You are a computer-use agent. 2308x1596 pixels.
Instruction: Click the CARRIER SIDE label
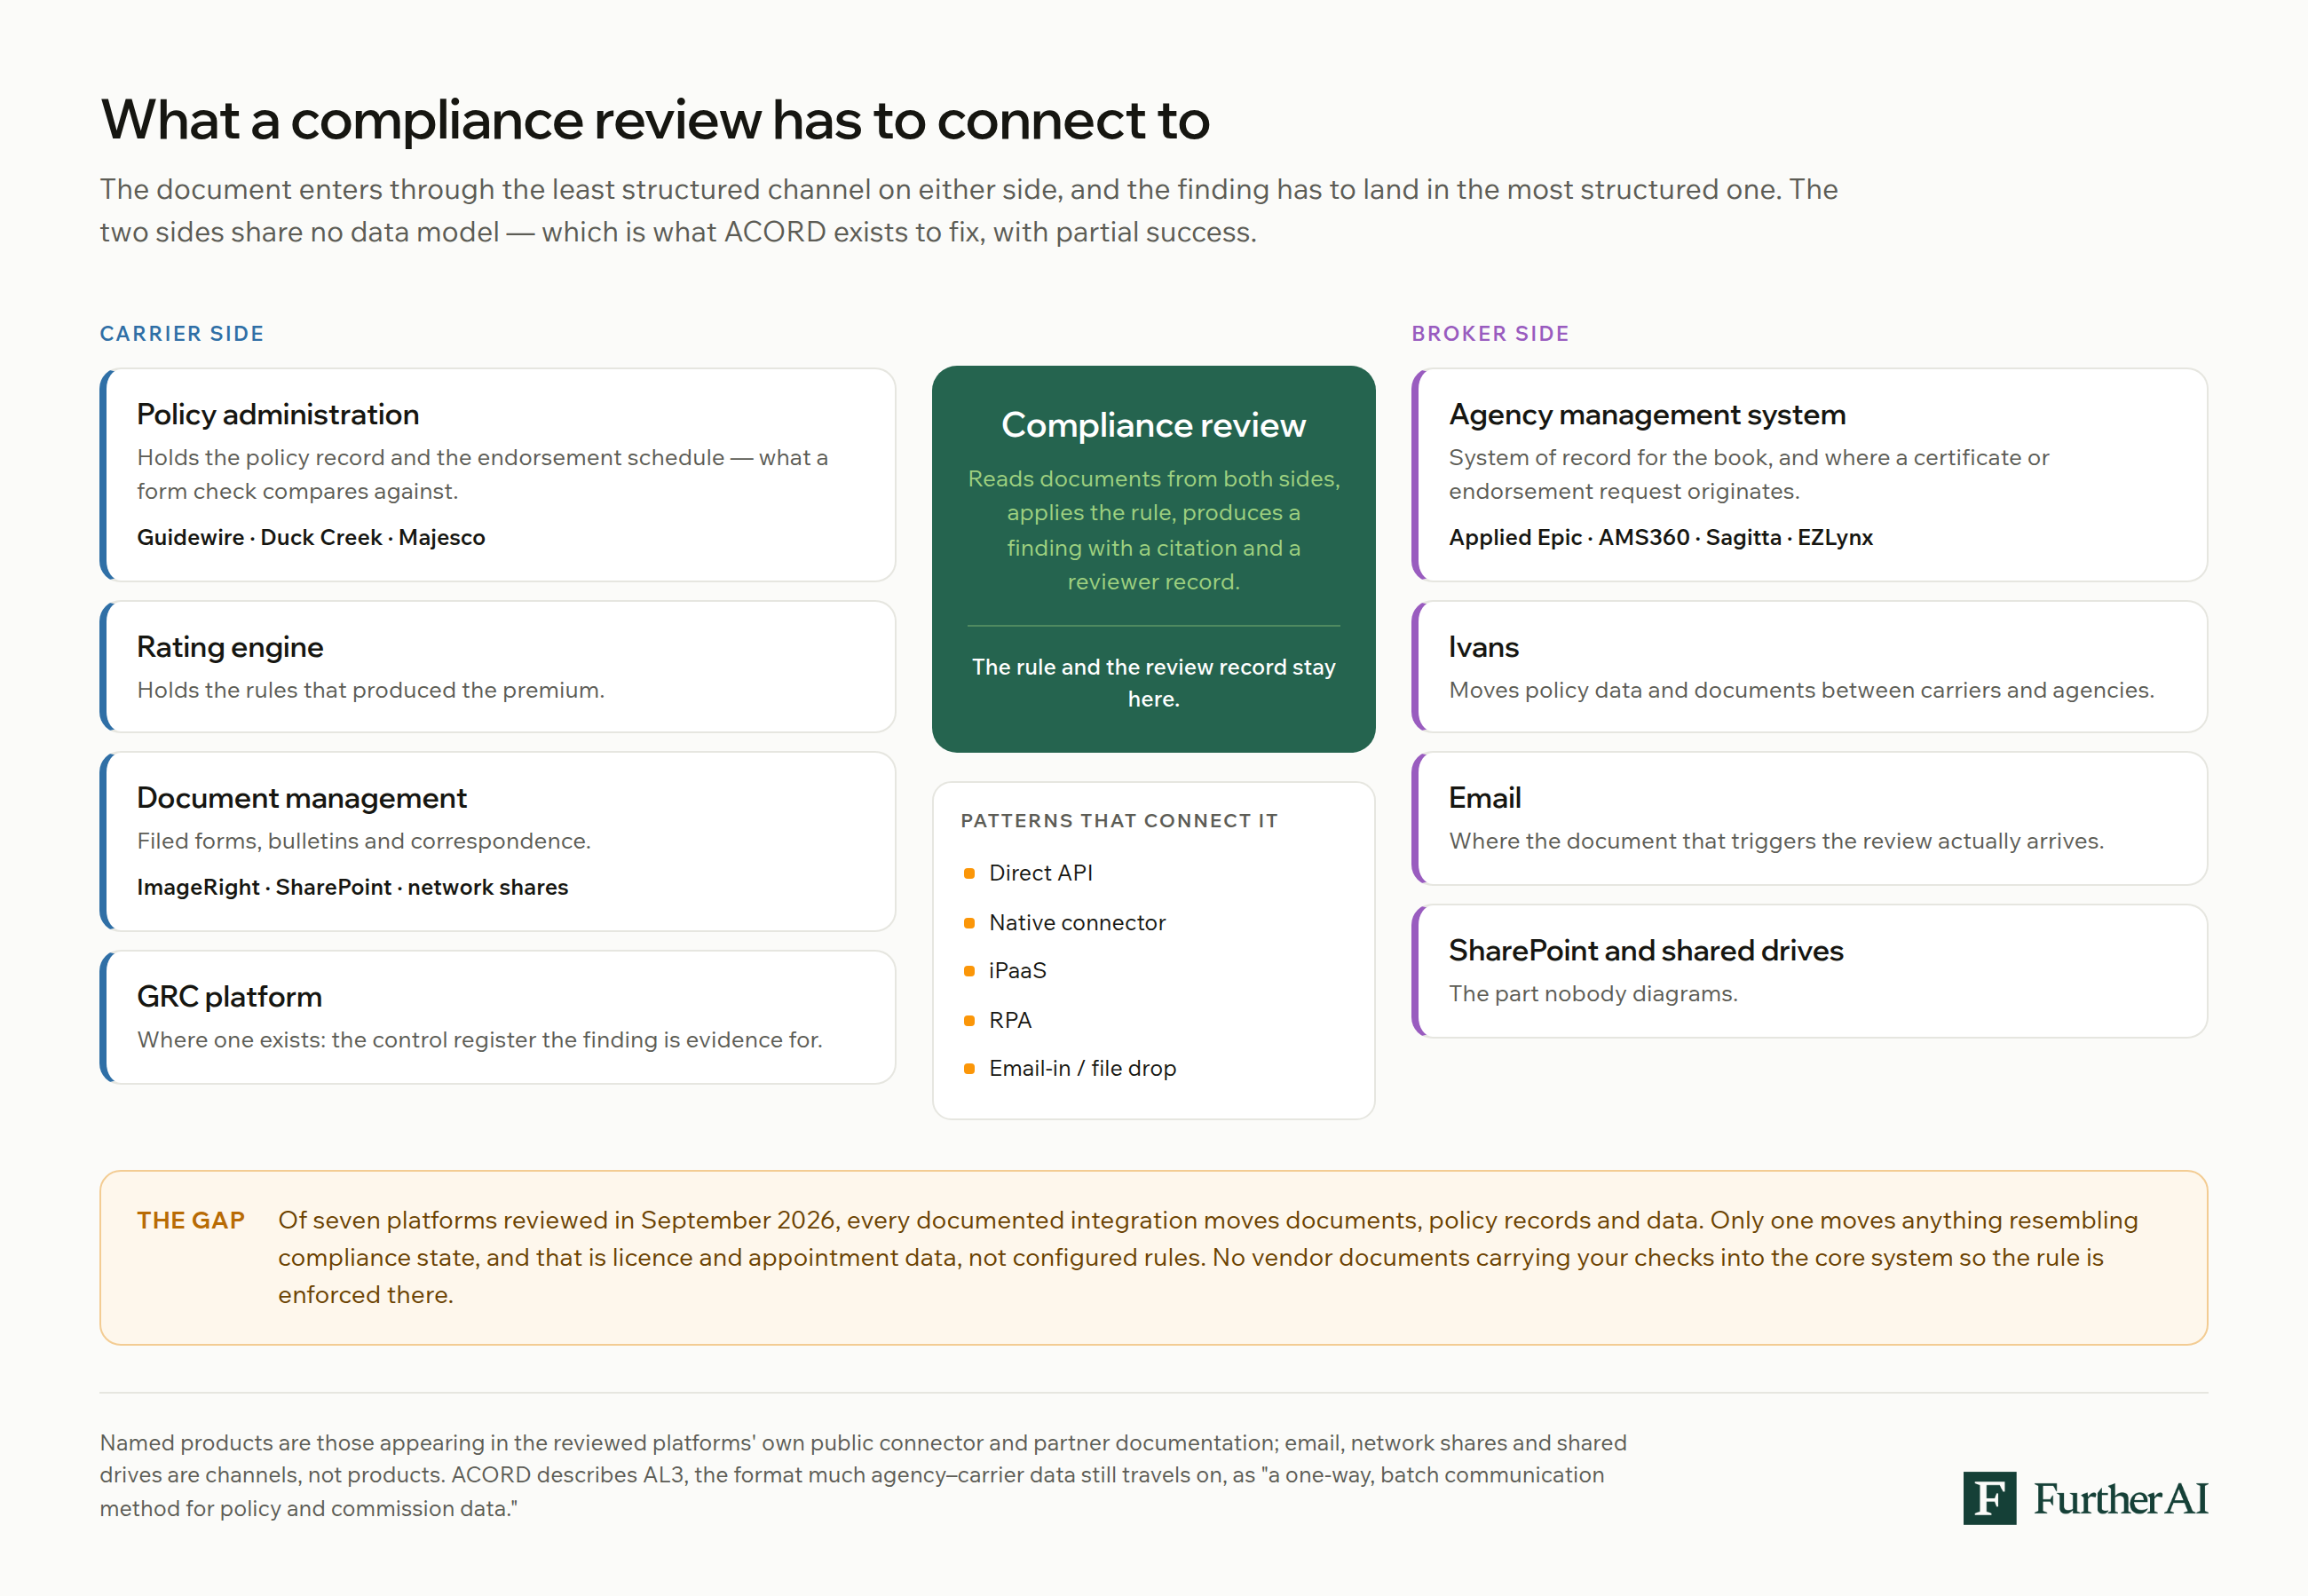(182, 333)
